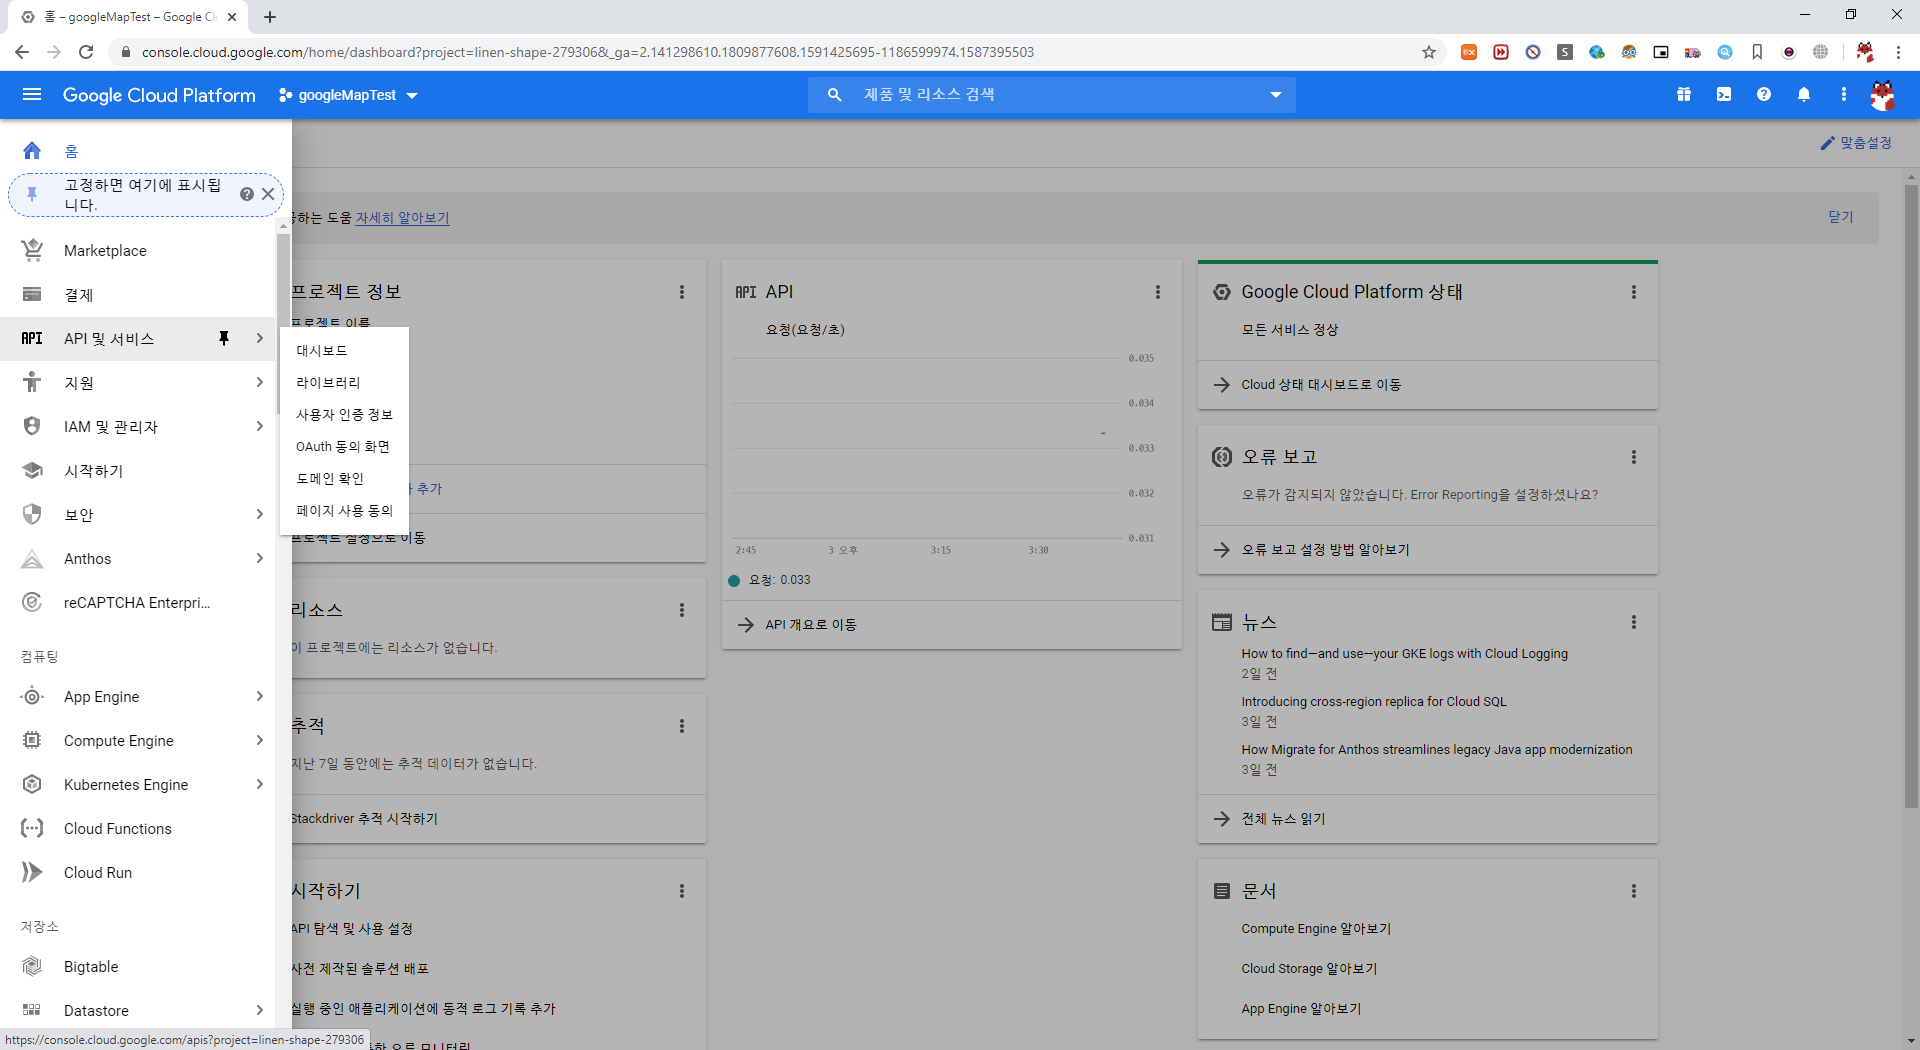Click the Security shield icon

coord(32,515)
